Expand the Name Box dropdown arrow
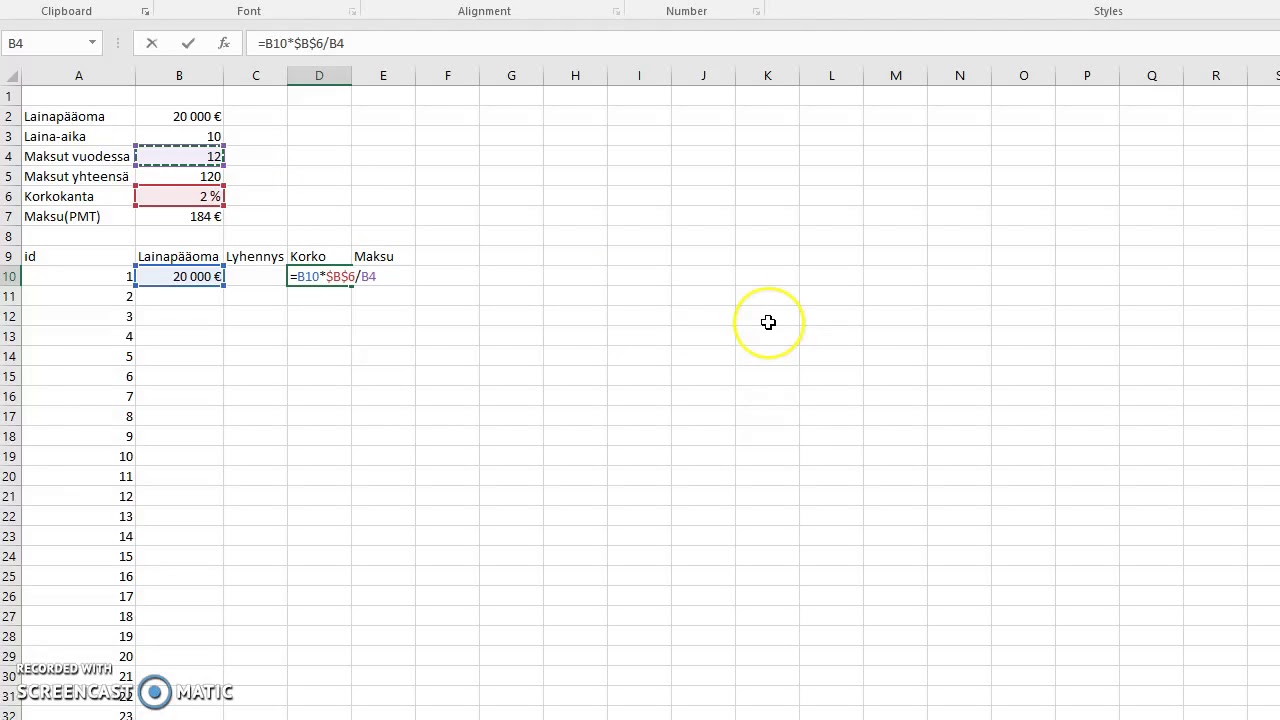The height and width of the screenshot is (720, 1280). click(92, 43)
